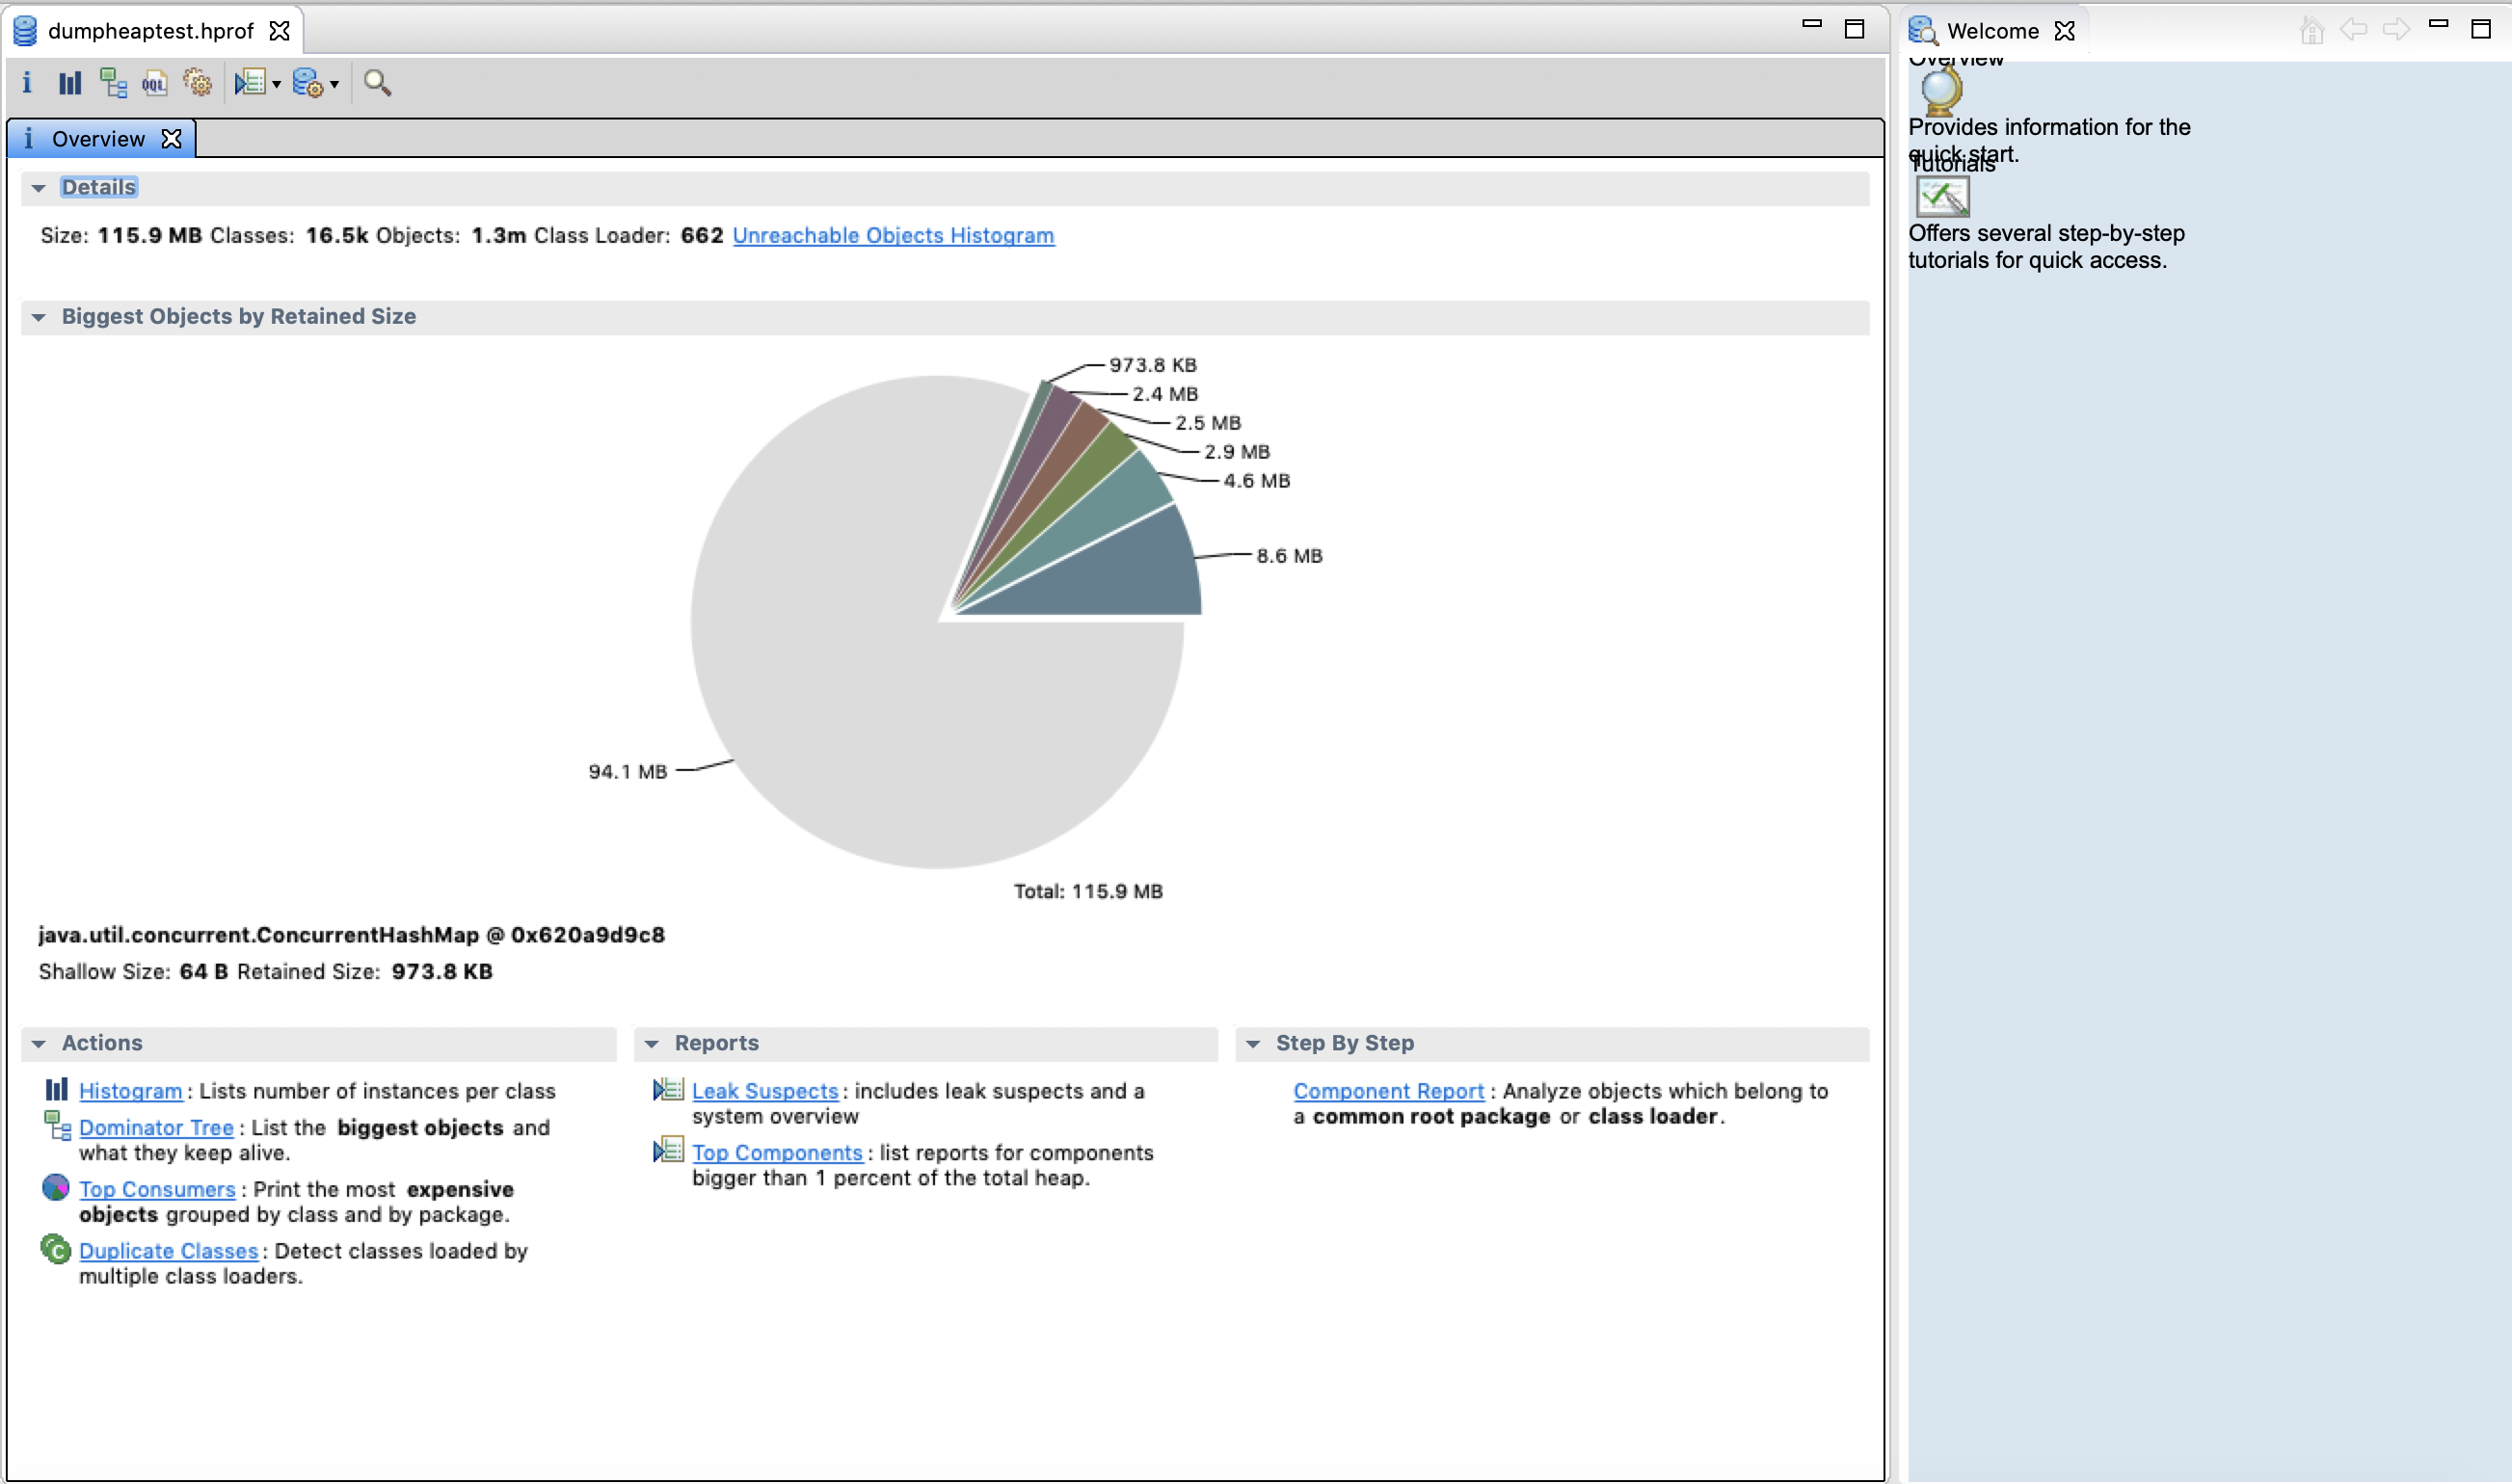Collapse the Biggest Objects by Retained Size section
This screenshot has width=2512, height=1484.
click(39, 317)
